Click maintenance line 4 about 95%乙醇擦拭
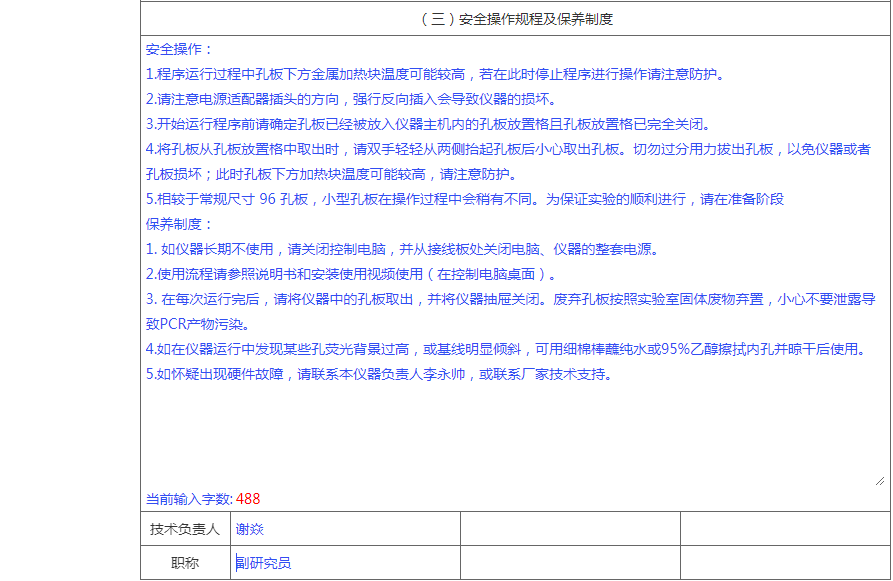The height and width of the screenshot is (581, 893). pos(504,349)
